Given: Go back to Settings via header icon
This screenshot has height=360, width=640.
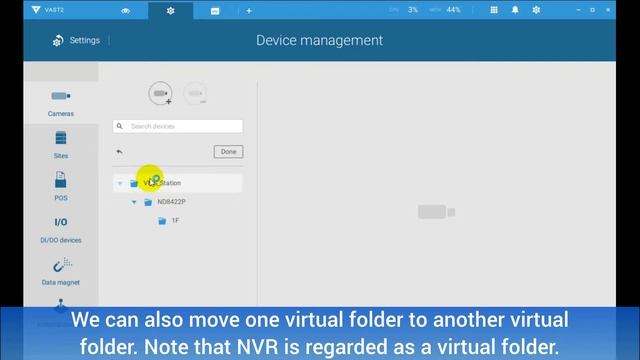Looking at the screenshot, I should point(58,40).
